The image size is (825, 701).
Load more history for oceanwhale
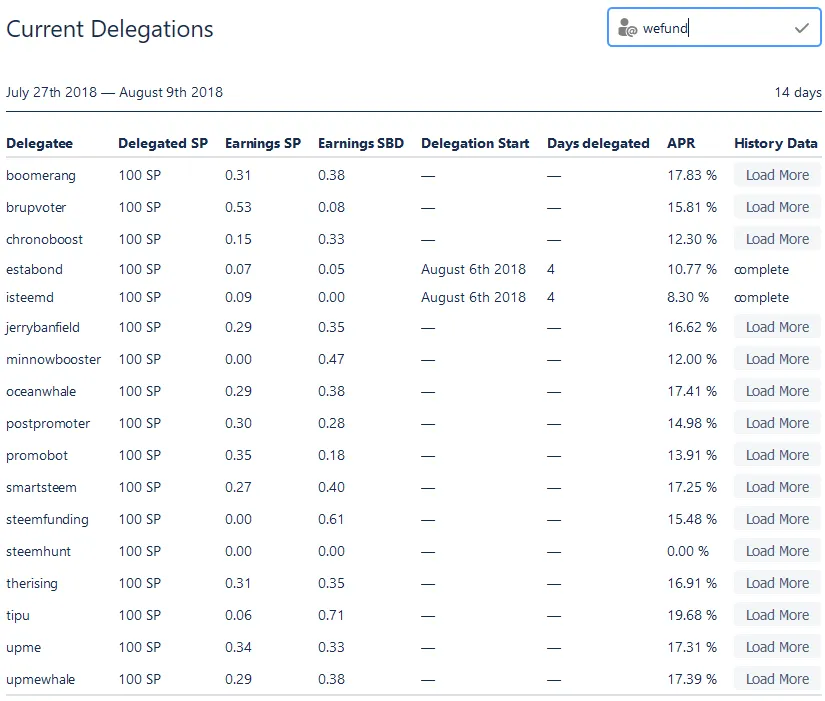pos(777,392)
